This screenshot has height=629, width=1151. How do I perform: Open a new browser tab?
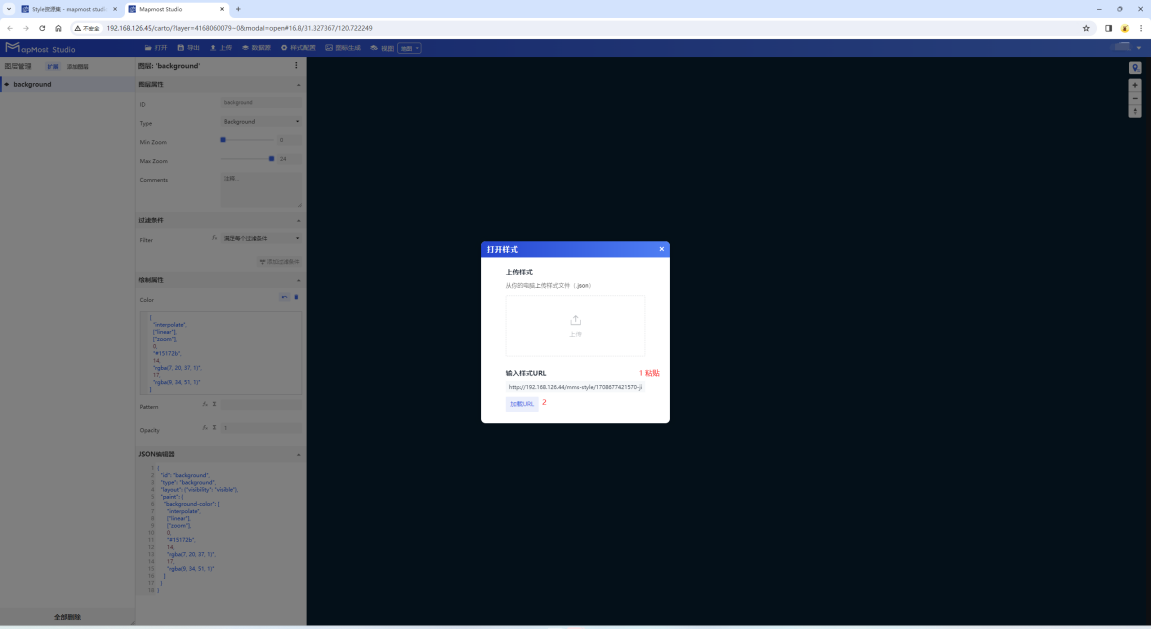[x=238, y=10]
